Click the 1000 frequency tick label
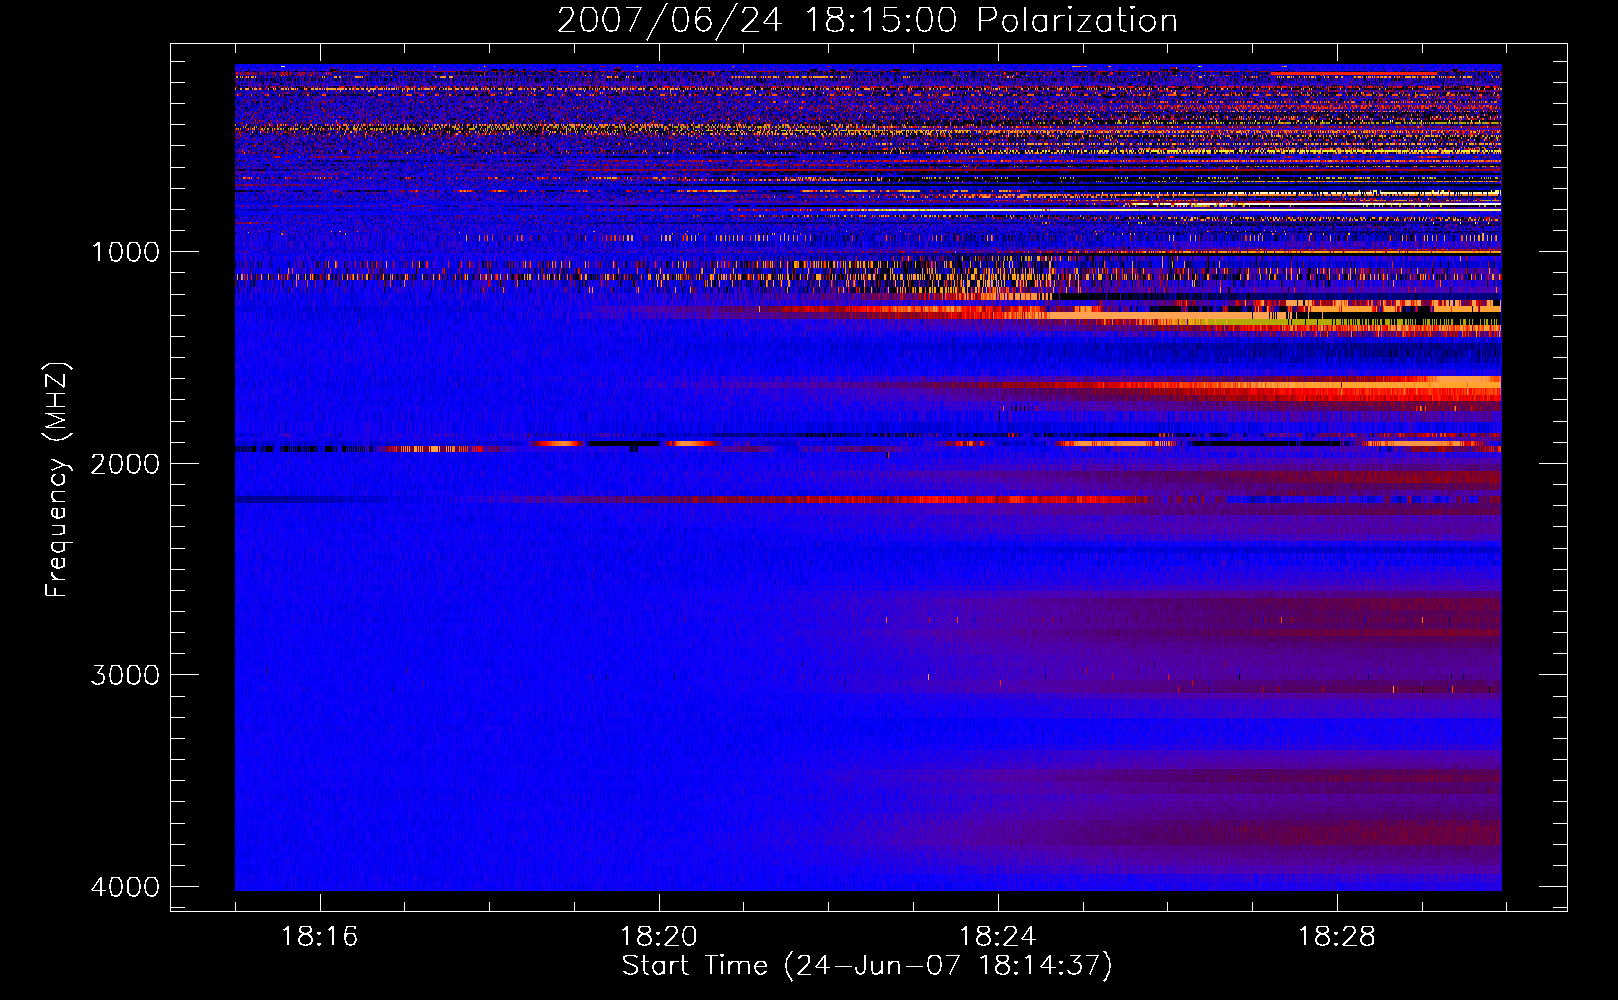The height and width of the screenshot is (1000, 1618). [x=125, y=251]
